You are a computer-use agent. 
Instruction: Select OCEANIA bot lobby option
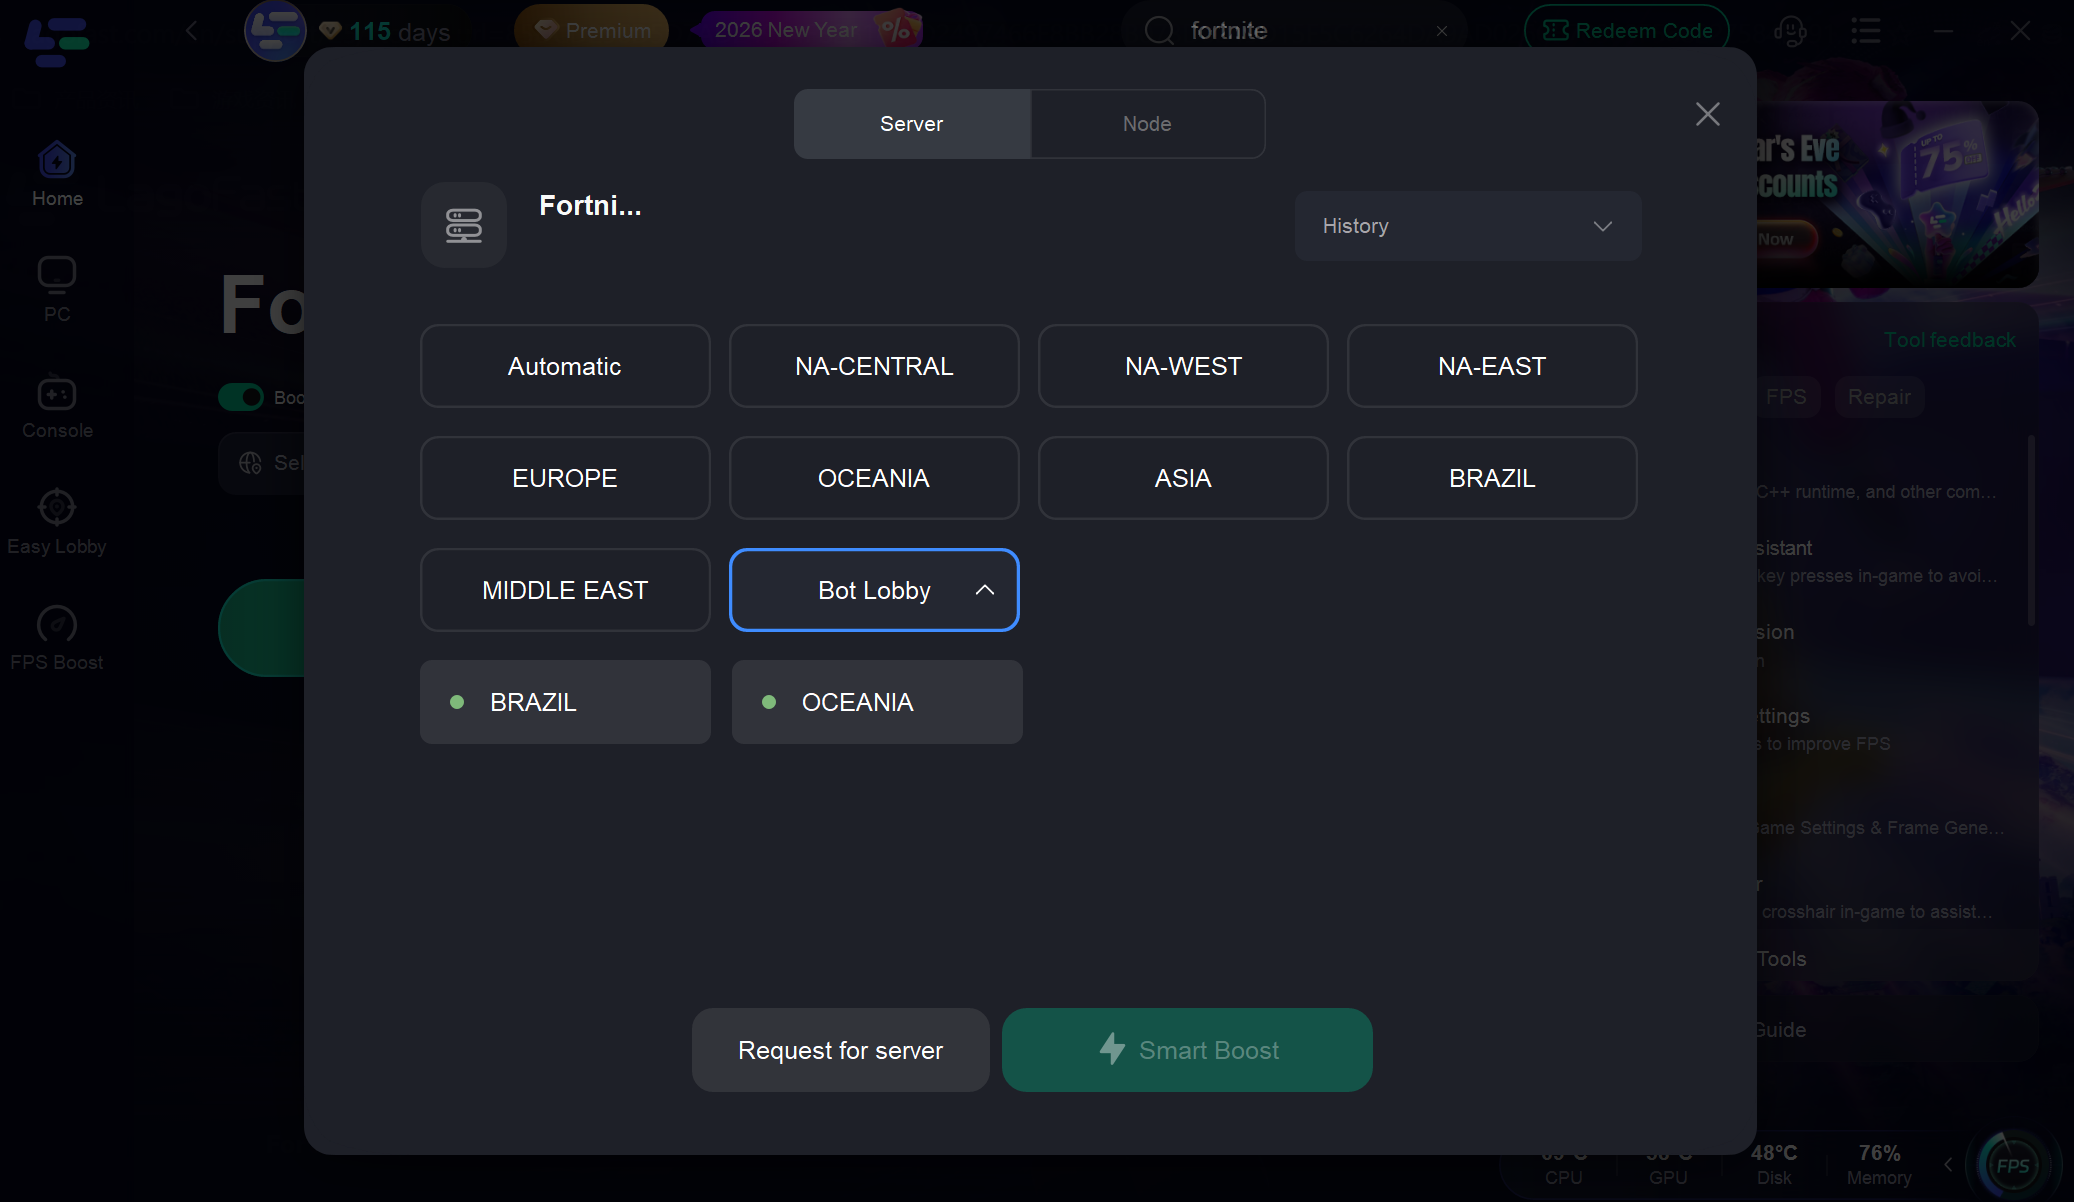click(877, 702)
